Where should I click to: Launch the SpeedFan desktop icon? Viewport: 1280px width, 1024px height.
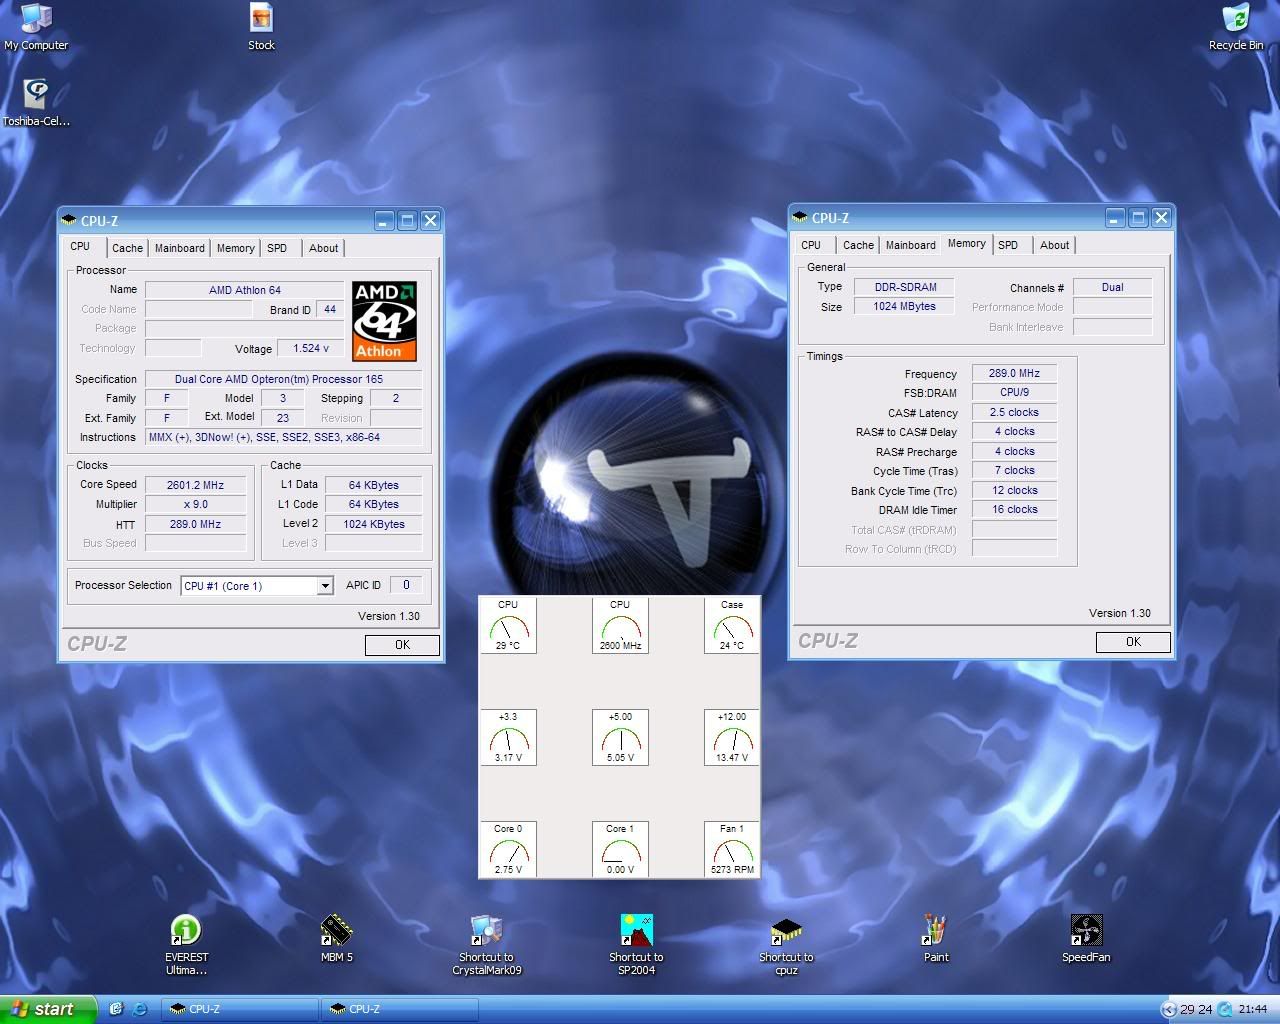pos(1086,932)
